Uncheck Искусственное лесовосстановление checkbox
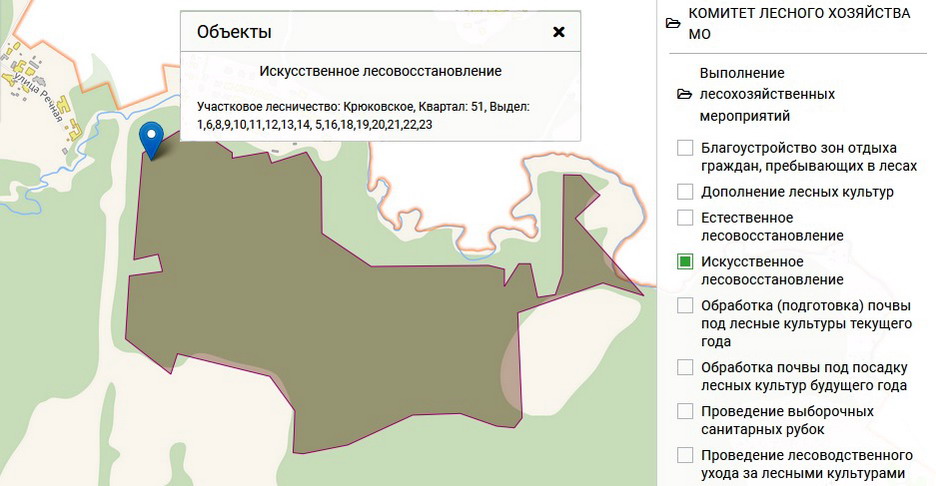Screen dimensions: 936x486 tap(685, 262)
